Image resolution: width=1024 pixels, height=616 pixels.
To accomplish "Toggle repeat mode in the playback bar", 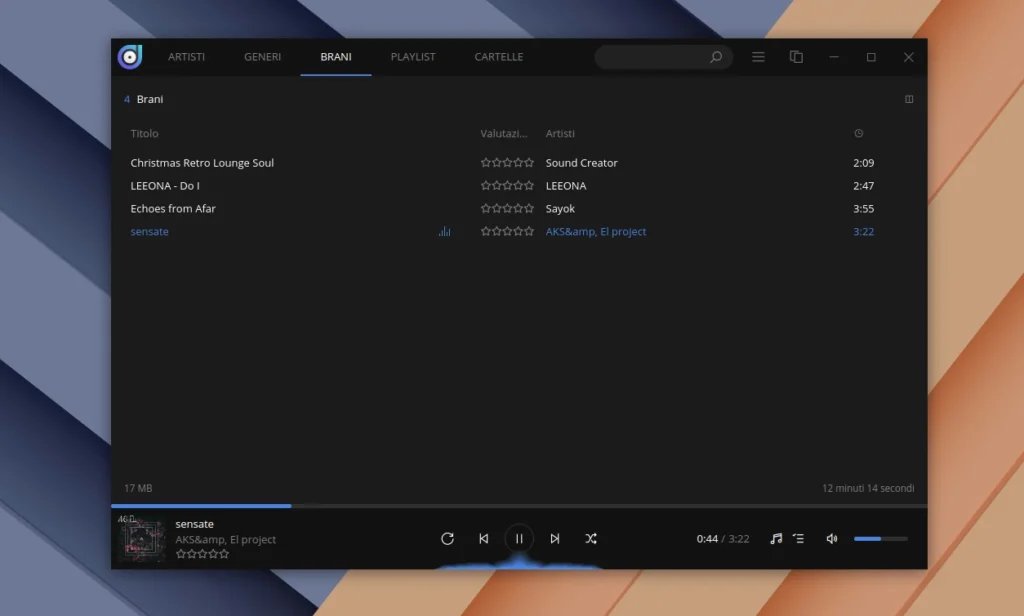I will (447, 538).
